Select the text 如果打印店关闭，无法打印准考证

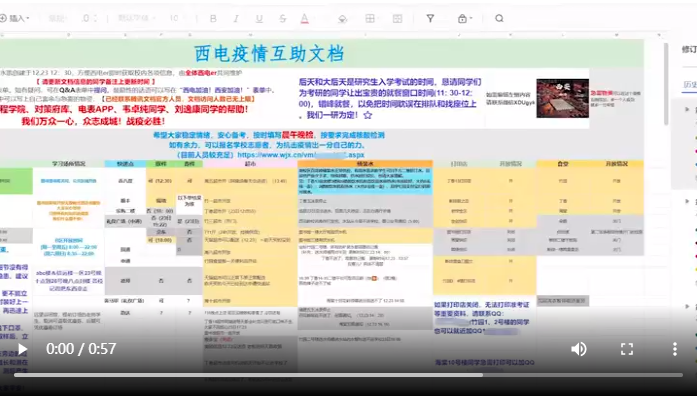(482, 305)
